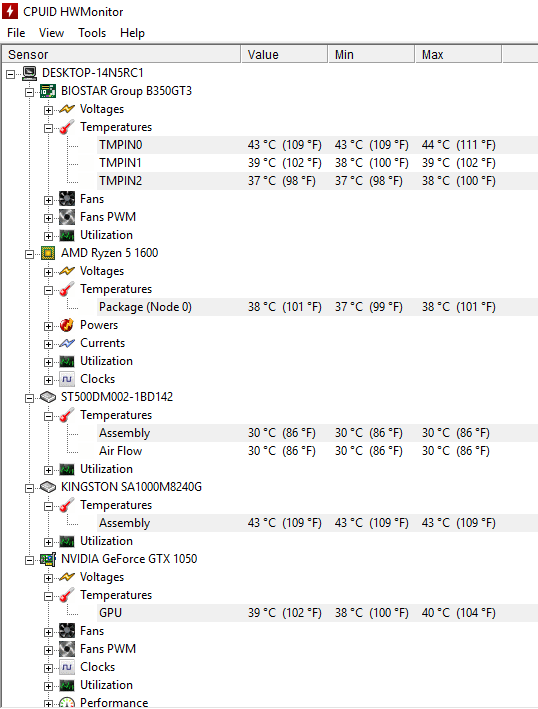This screenshot has height=709, width=538.
Task: Collapse the KINGSTON SA1000M8240G node
Action: click(x=29, y=488)
